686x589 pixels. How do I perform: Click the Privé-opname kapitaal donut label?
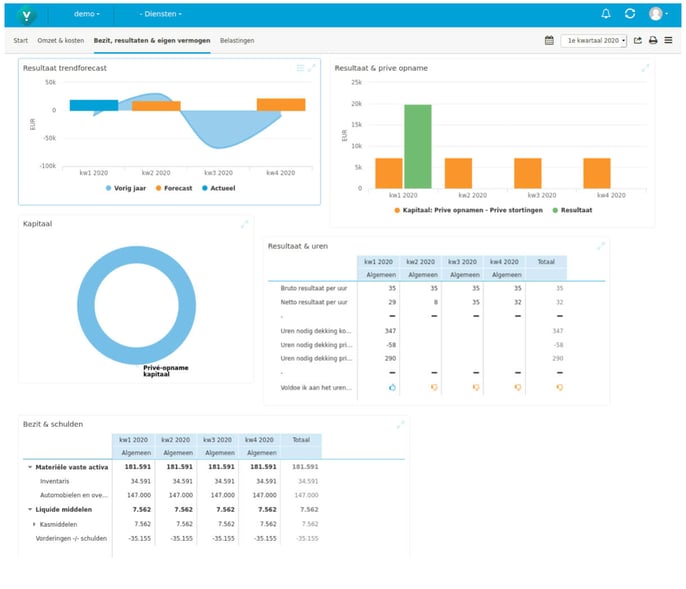tap(165, 371)
